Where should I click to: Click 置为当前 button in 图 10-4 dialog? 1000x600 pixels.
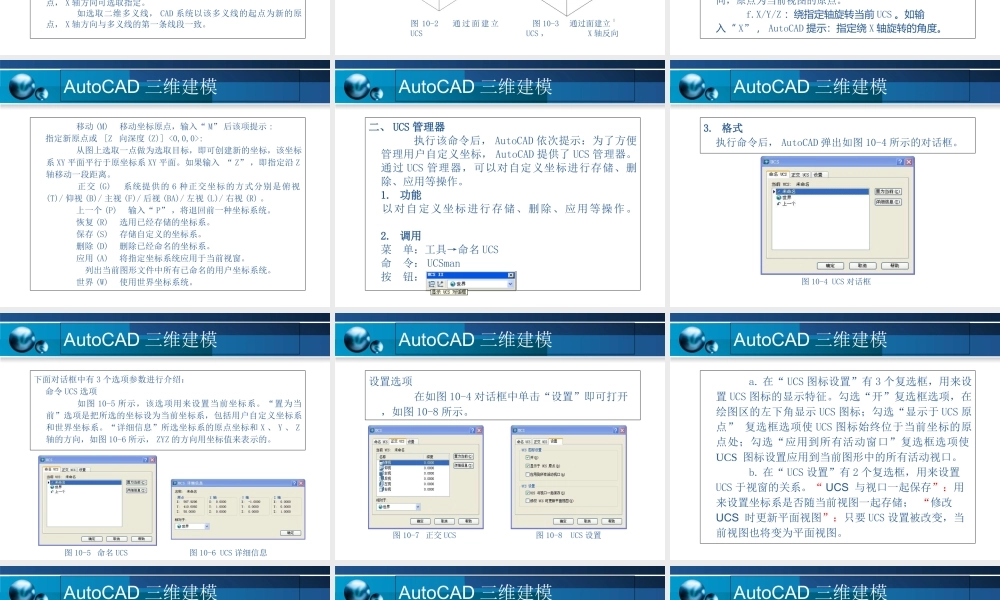coord(888,191)
